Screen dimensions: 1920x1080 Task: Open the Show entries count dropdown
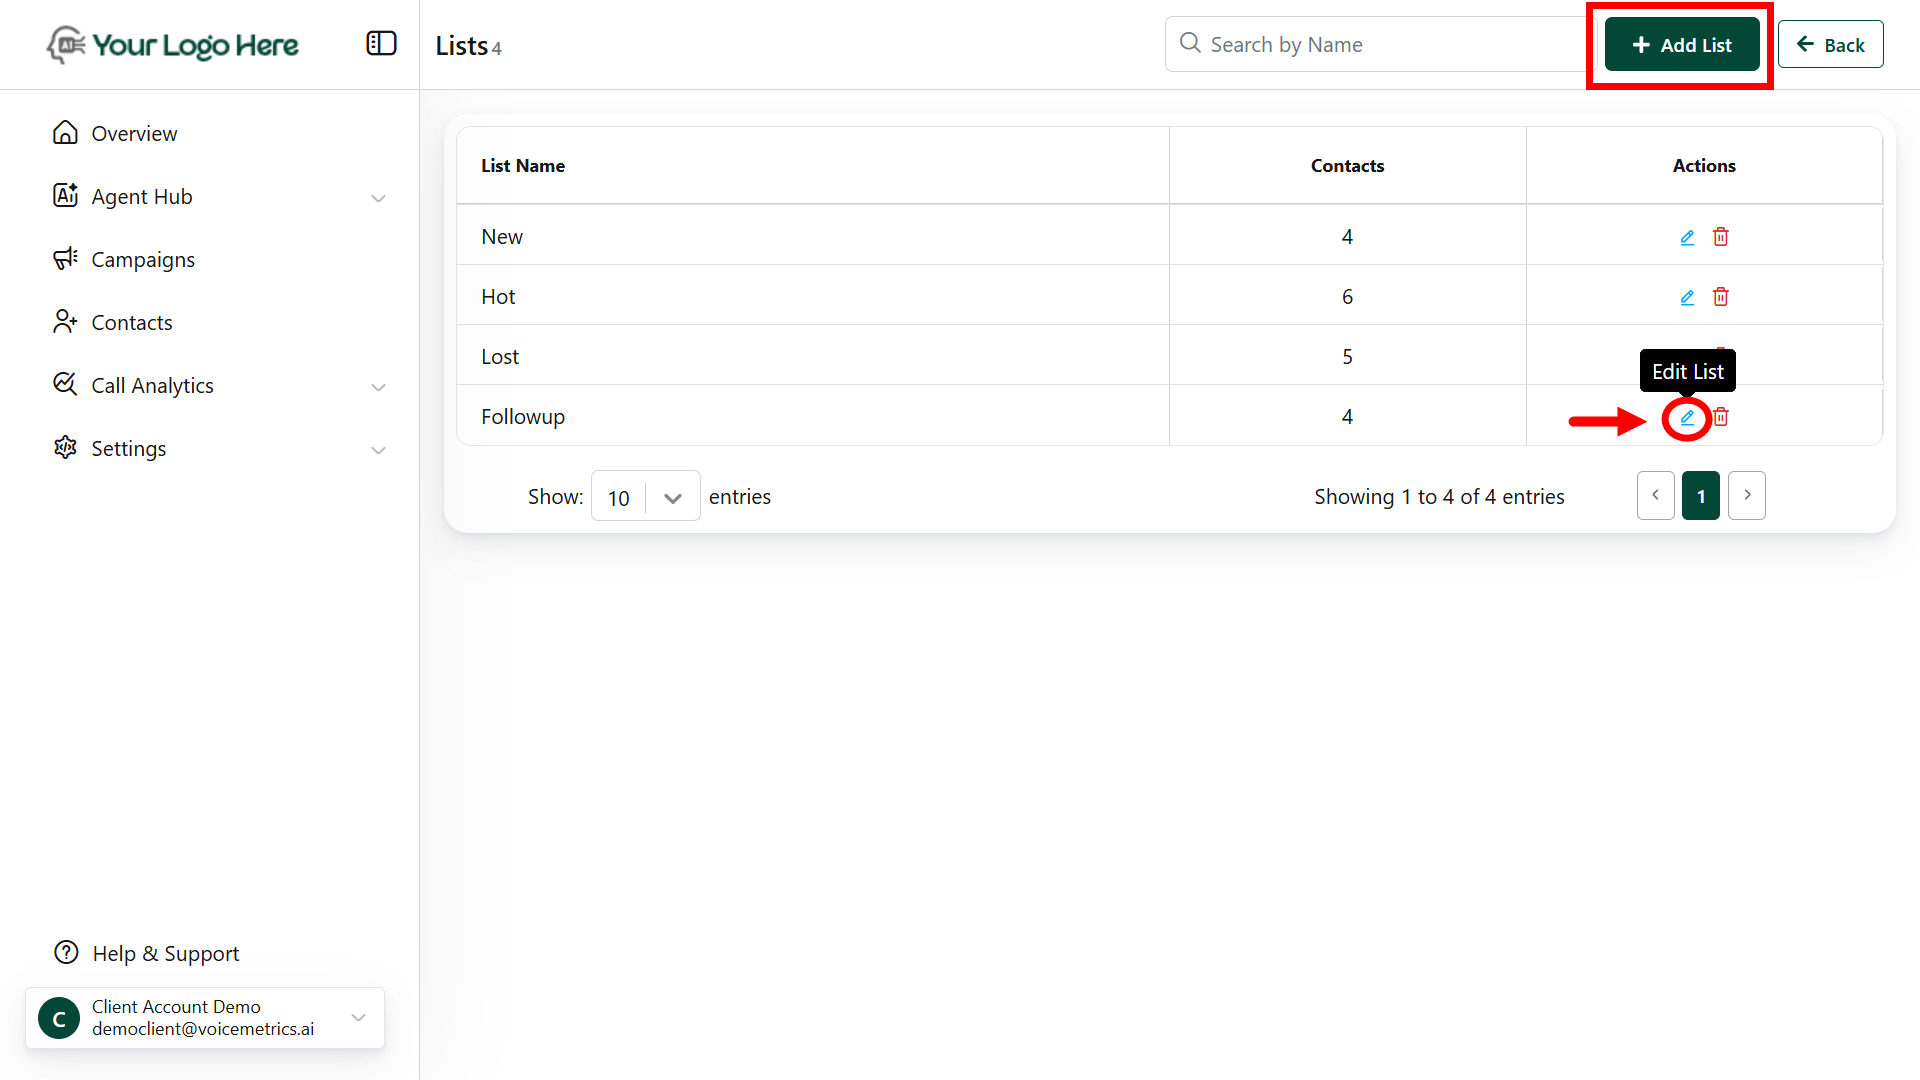coord(645,497)
